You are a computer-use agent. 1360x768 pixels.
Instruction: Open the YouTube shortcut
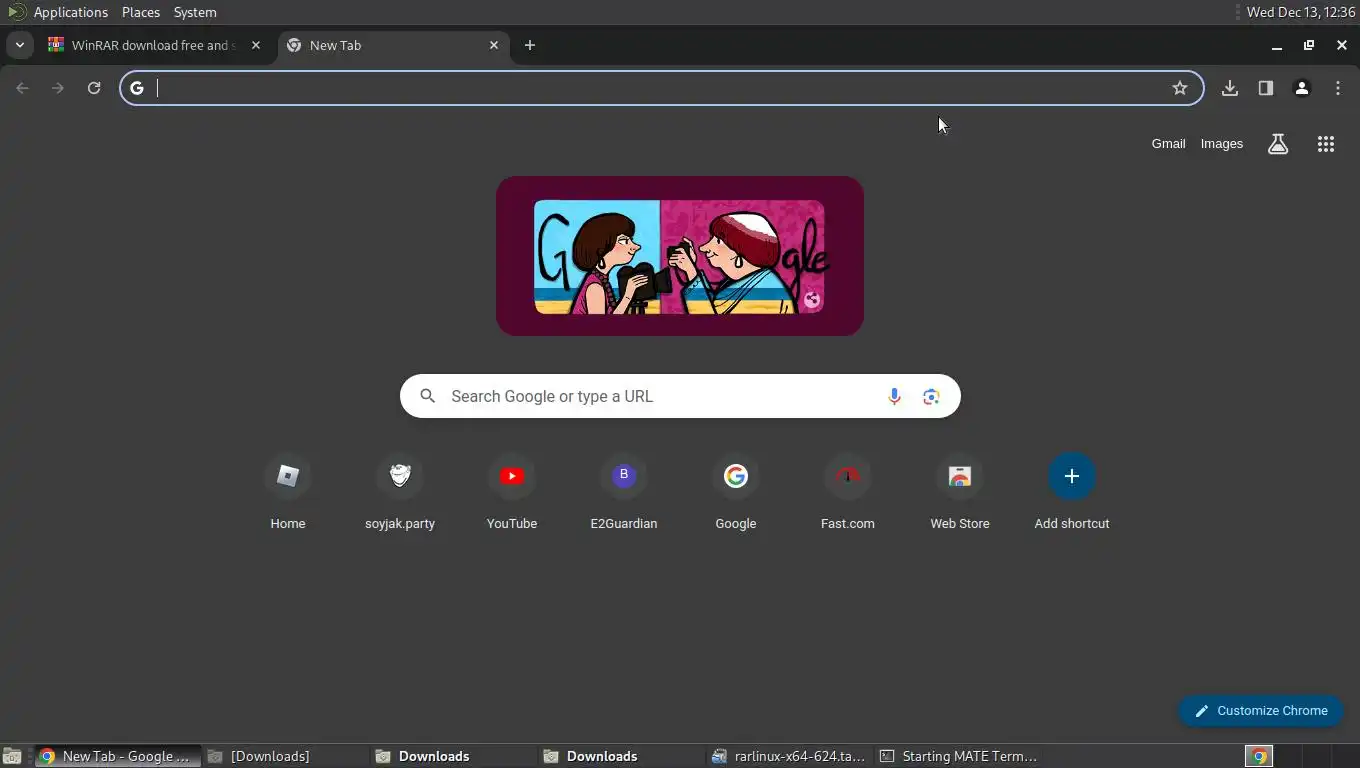[x=512, y=491]
